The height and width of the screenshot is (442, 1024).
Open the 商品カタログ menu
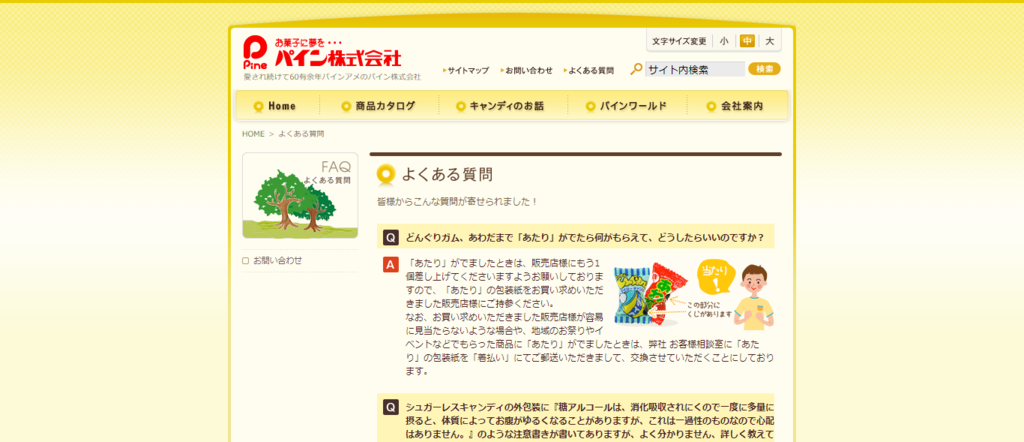(378, 106)
